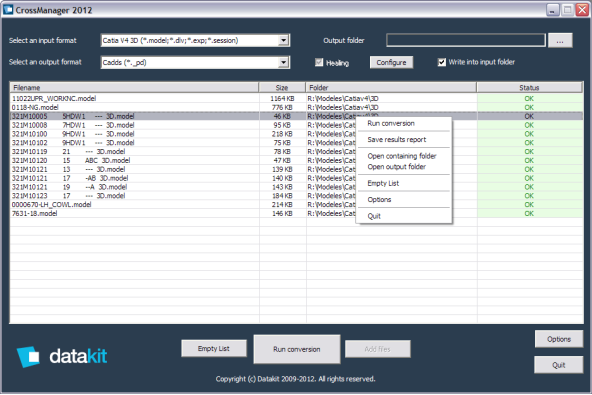Click the Configure button
Image resolution: width=592 pixels, height=395 pixels.
[x=391, y=62]
